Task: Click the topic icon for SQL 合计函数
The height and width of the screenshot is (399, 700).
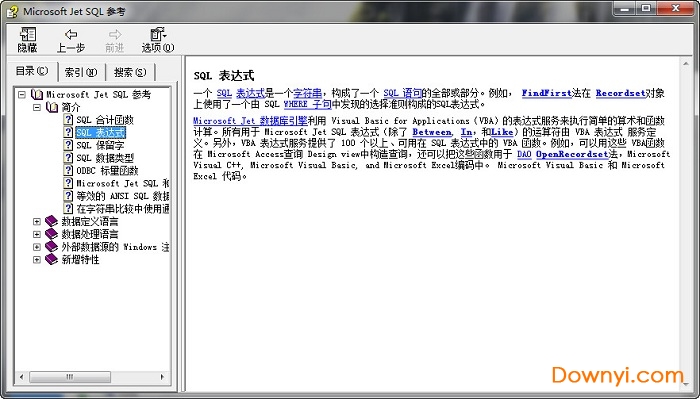Action: tap(68, 120)
